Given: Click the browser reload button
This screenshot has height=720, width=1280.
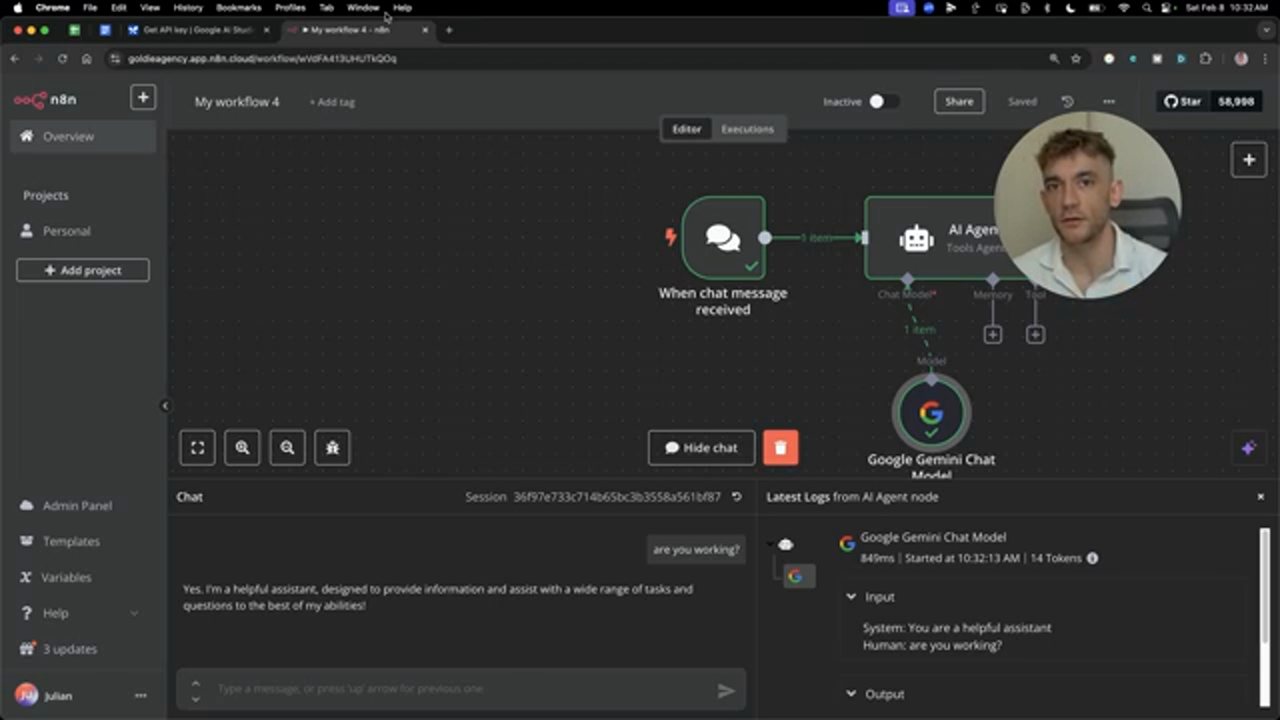Looking at the screenshot, I should coord(62,59).
